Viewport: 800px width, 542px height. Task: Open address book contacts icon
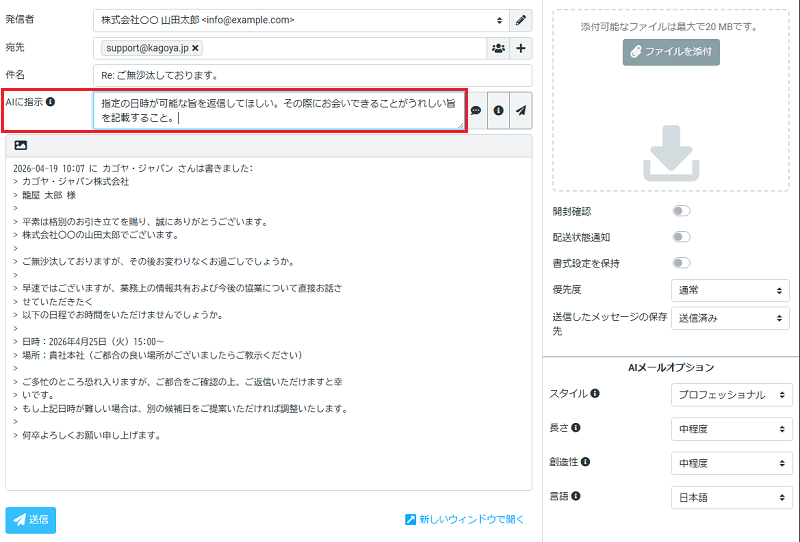point(498,48)
